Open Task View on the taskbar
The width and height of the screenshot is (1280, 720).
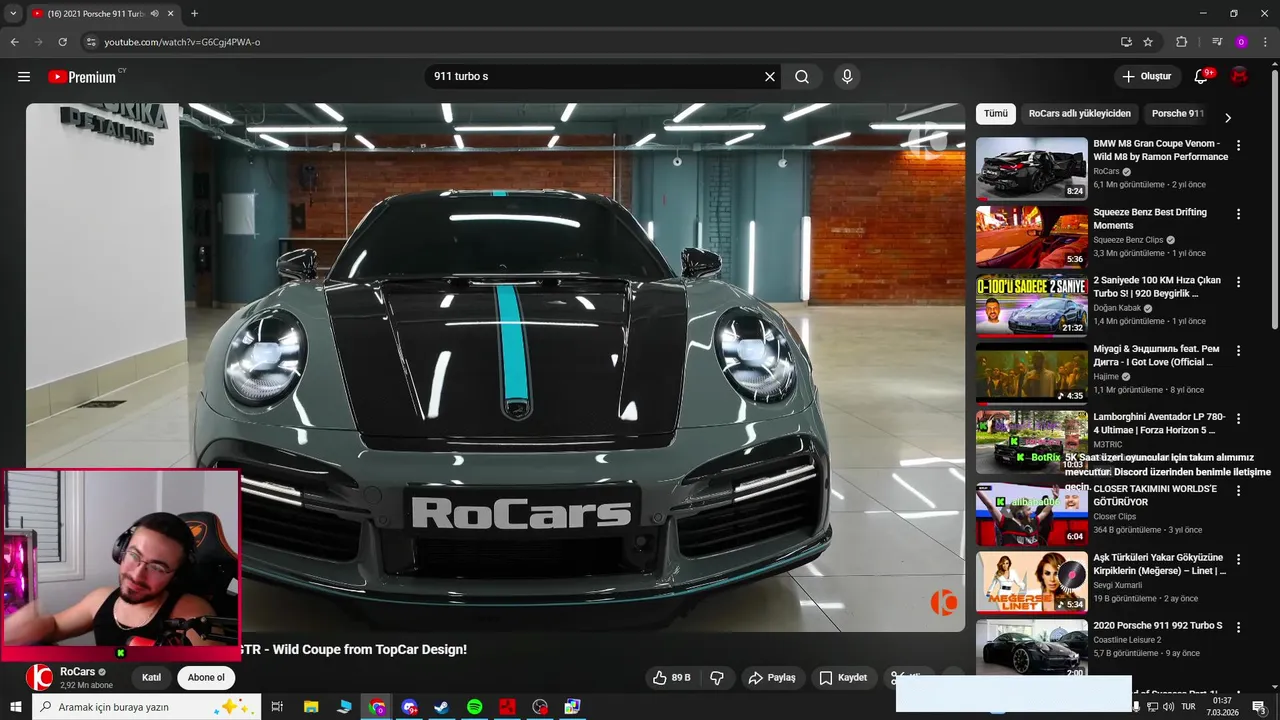tap(277, 707)
